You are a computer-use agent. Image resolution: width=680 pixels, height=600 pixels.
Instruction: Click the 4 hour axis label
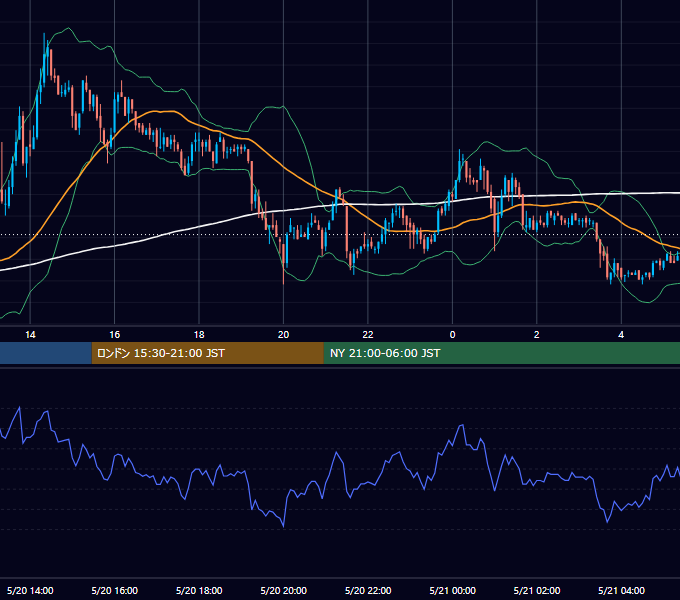[621, 335]
